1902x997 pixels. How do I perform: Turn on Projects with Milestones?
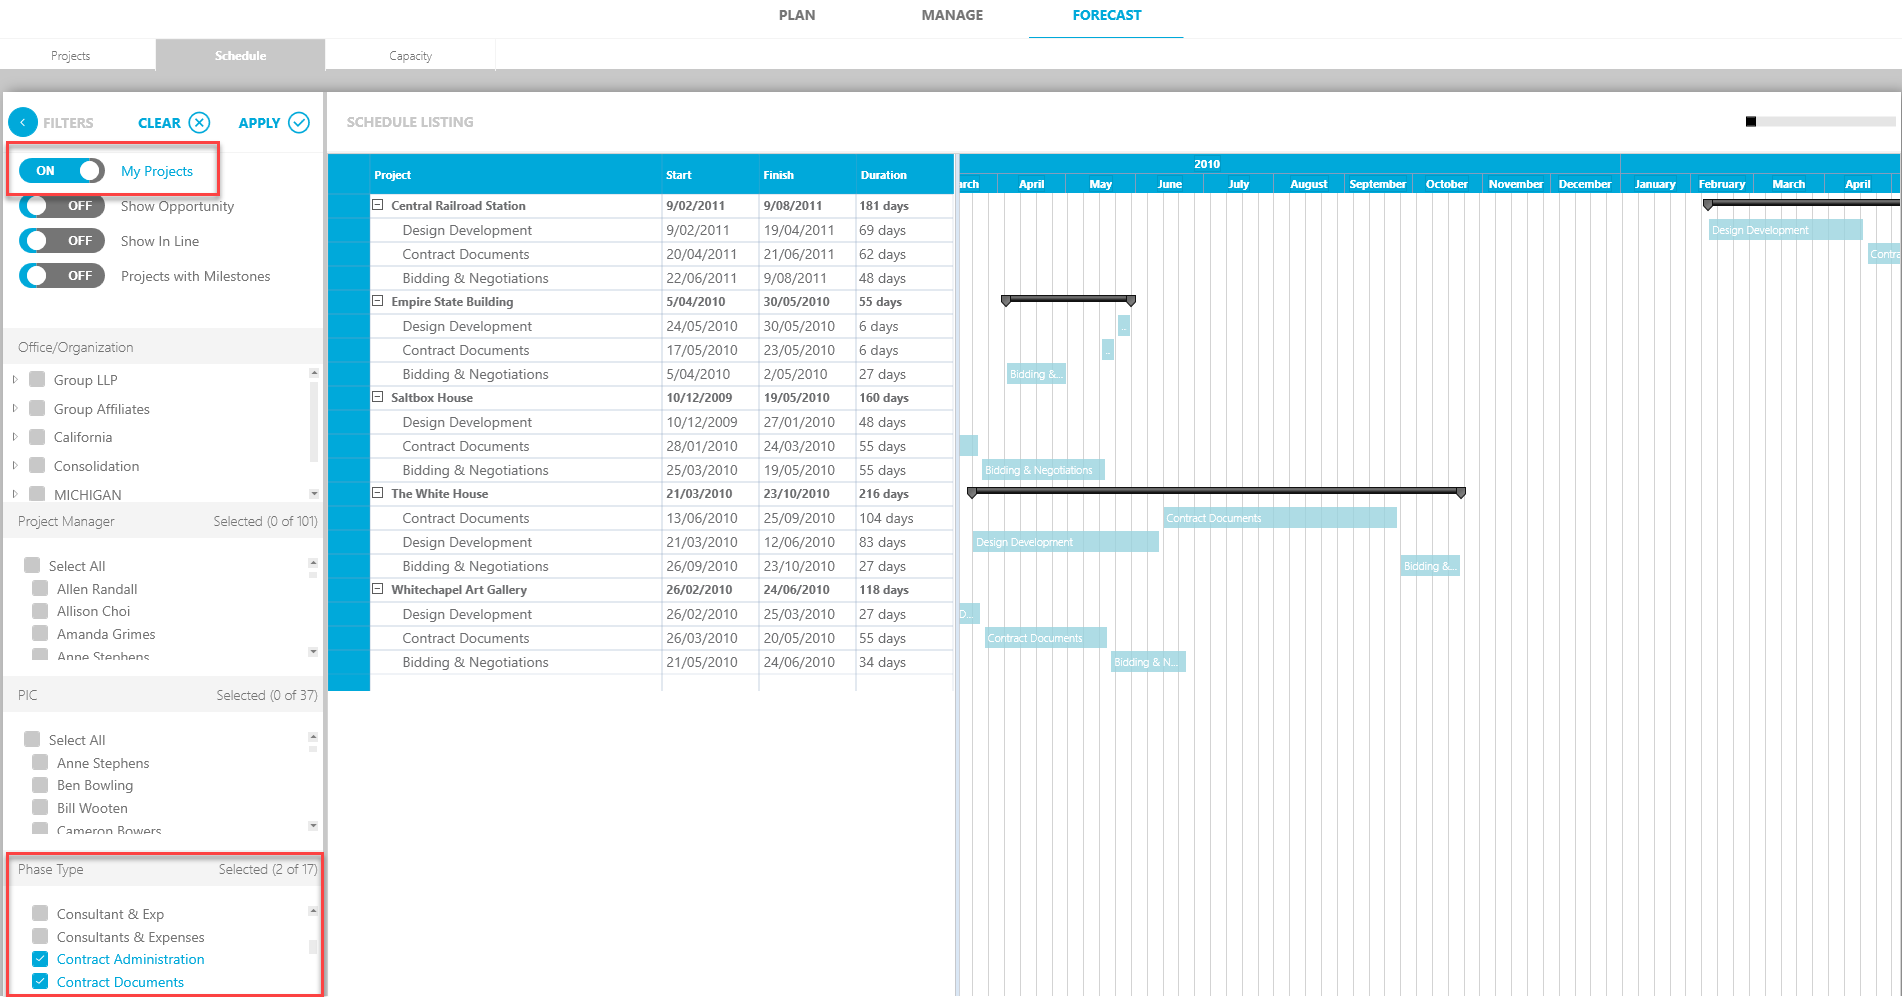[60, 275]
